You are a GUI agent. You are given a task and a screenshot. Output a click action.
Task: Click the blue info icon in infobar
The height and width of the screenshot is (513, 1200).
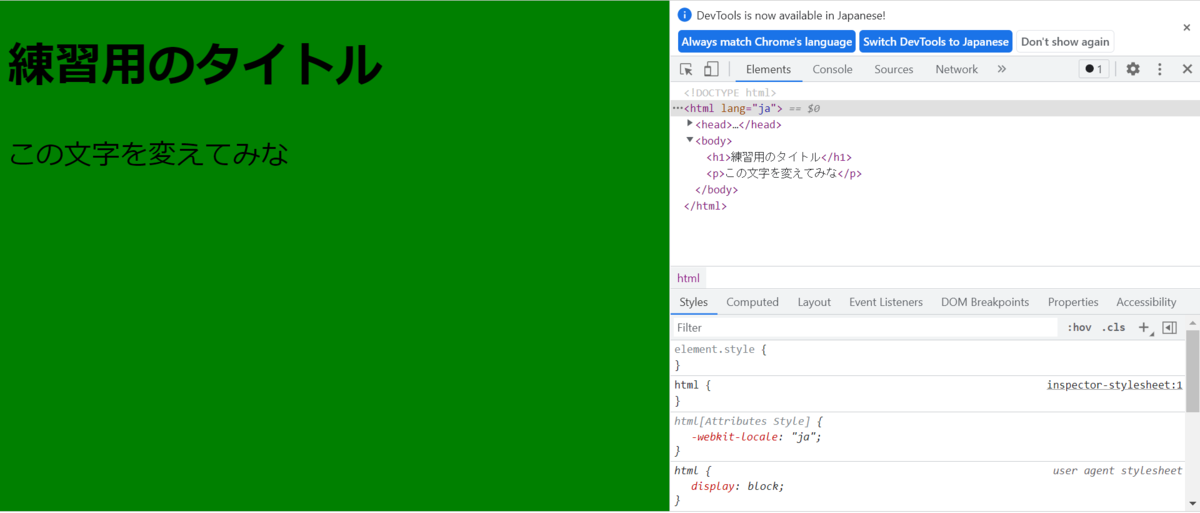685,15
